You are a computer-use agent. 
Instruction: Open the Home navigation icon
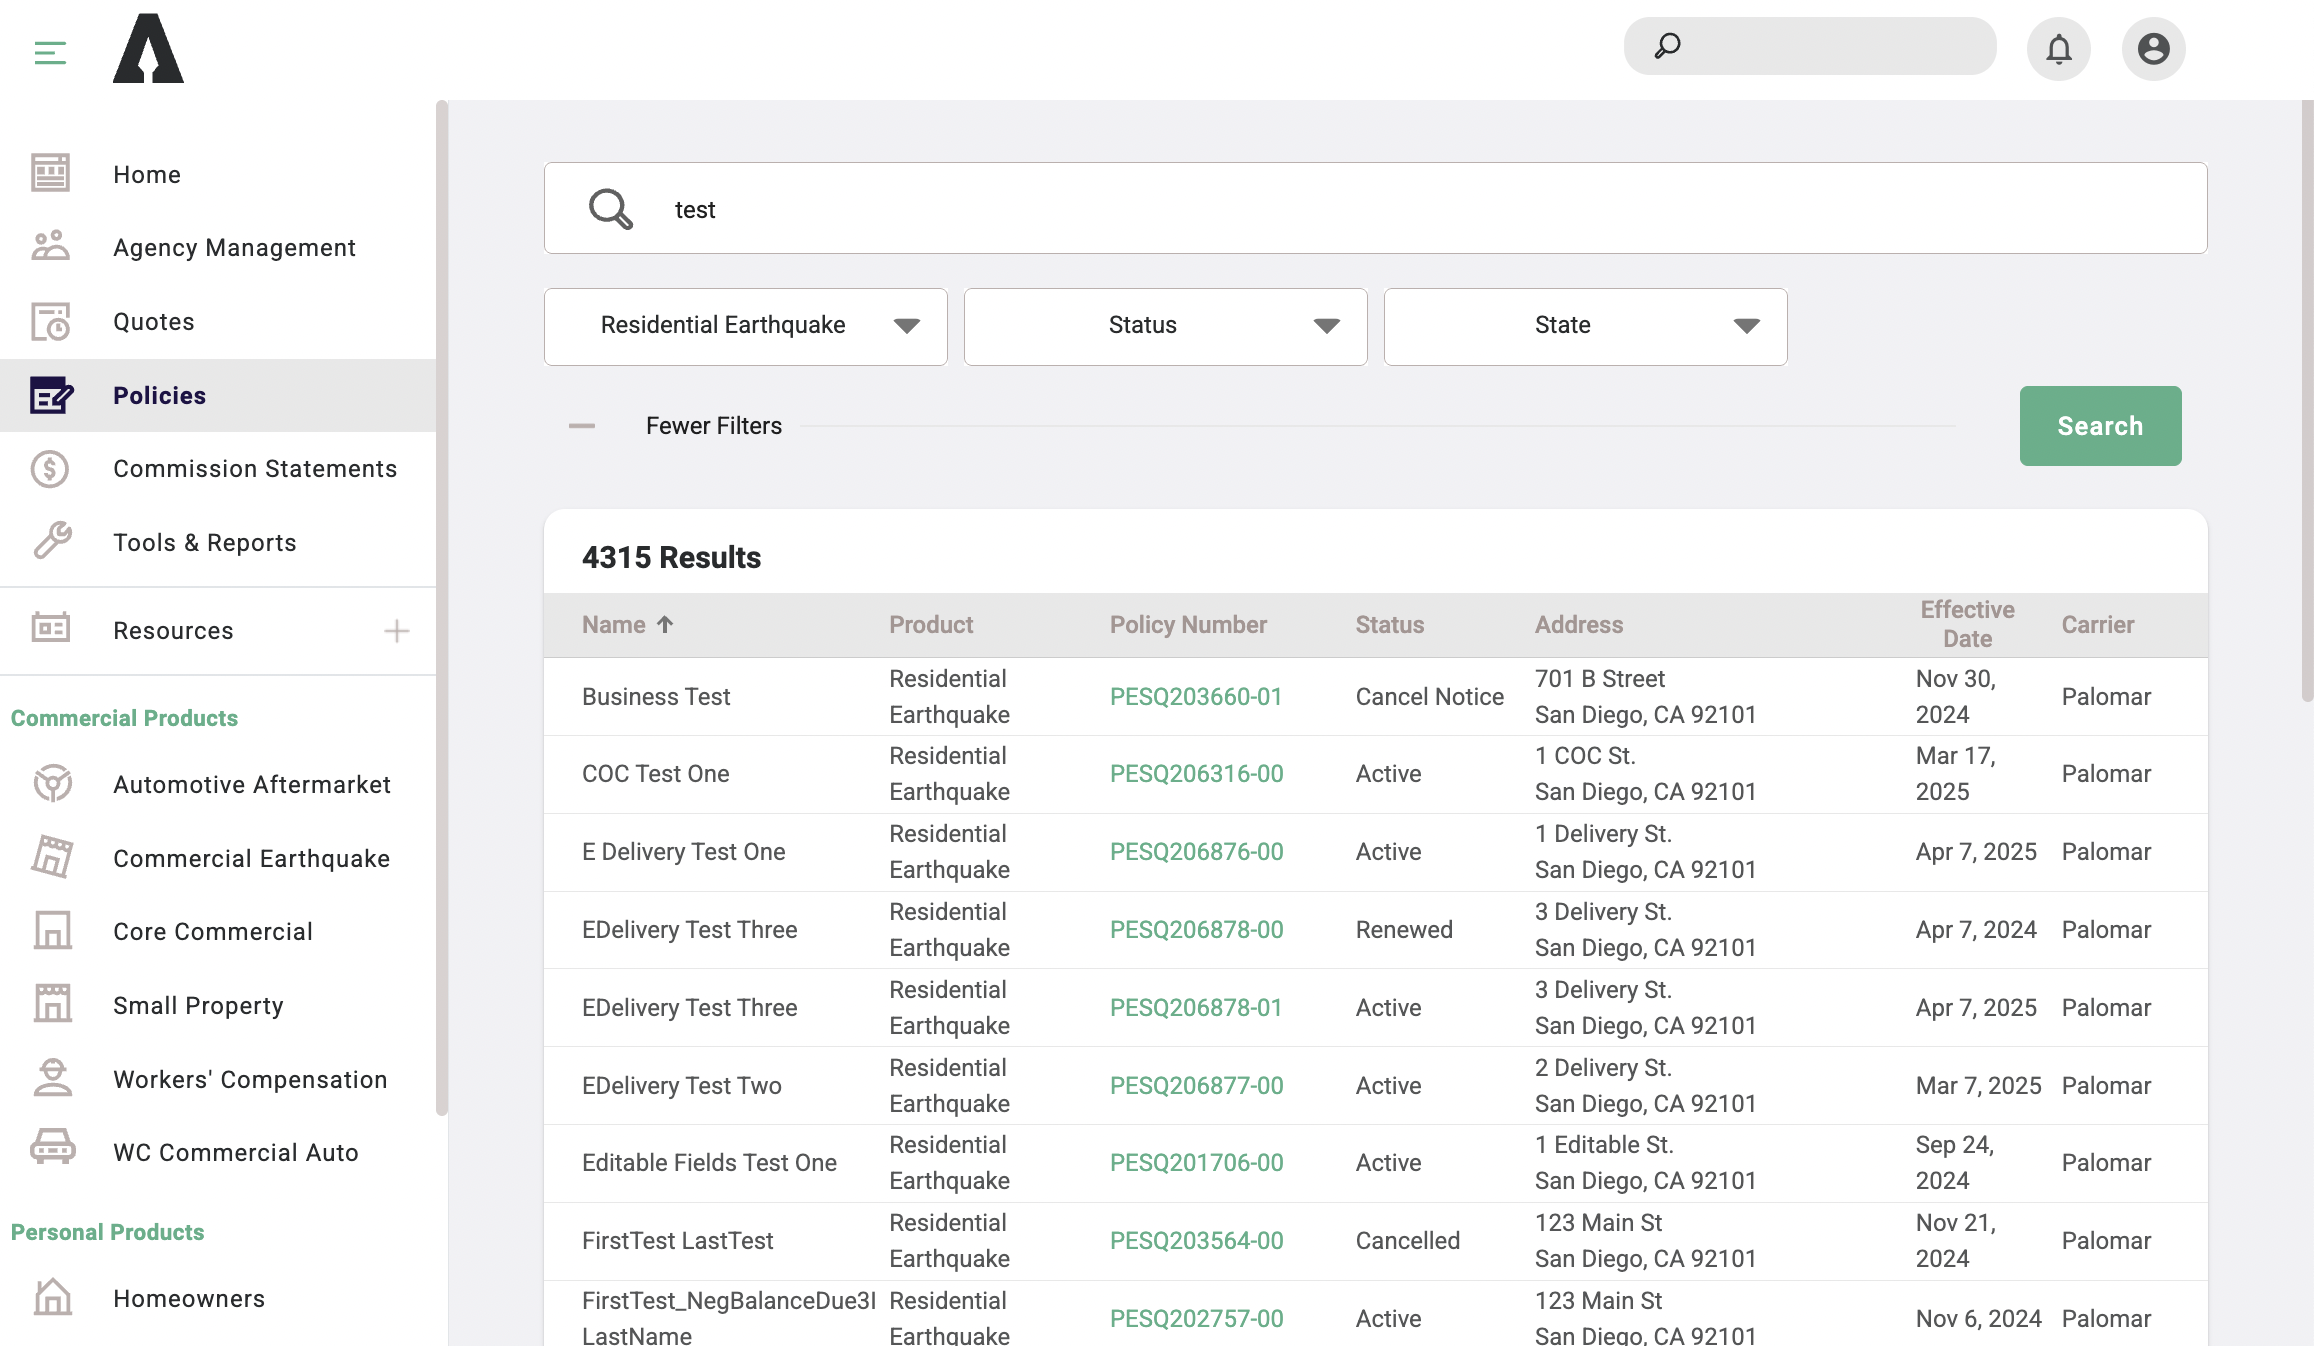[x=51, y=173]
